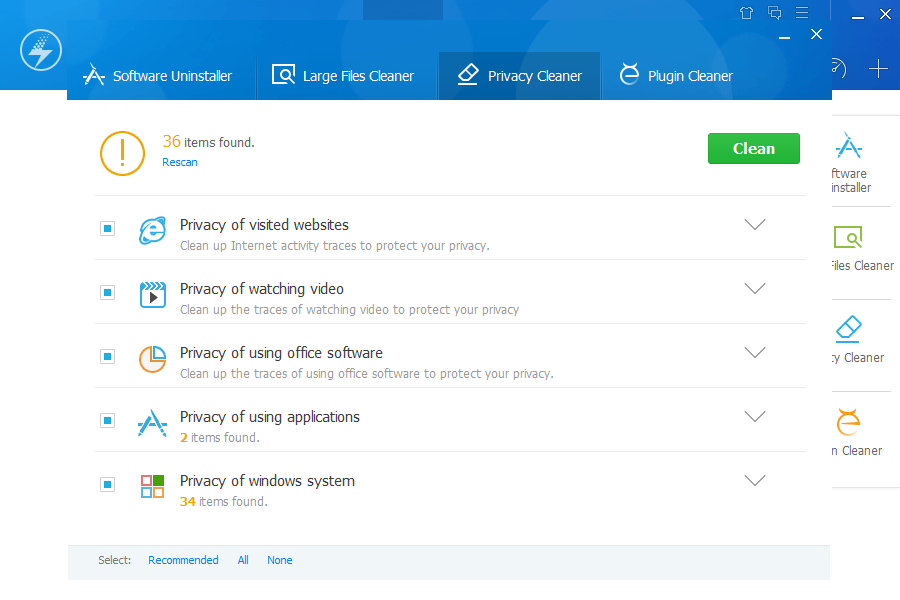The height and width of the screenshot is (600, 900).
Task: Click the green Clean button
Action: (754, 149)
